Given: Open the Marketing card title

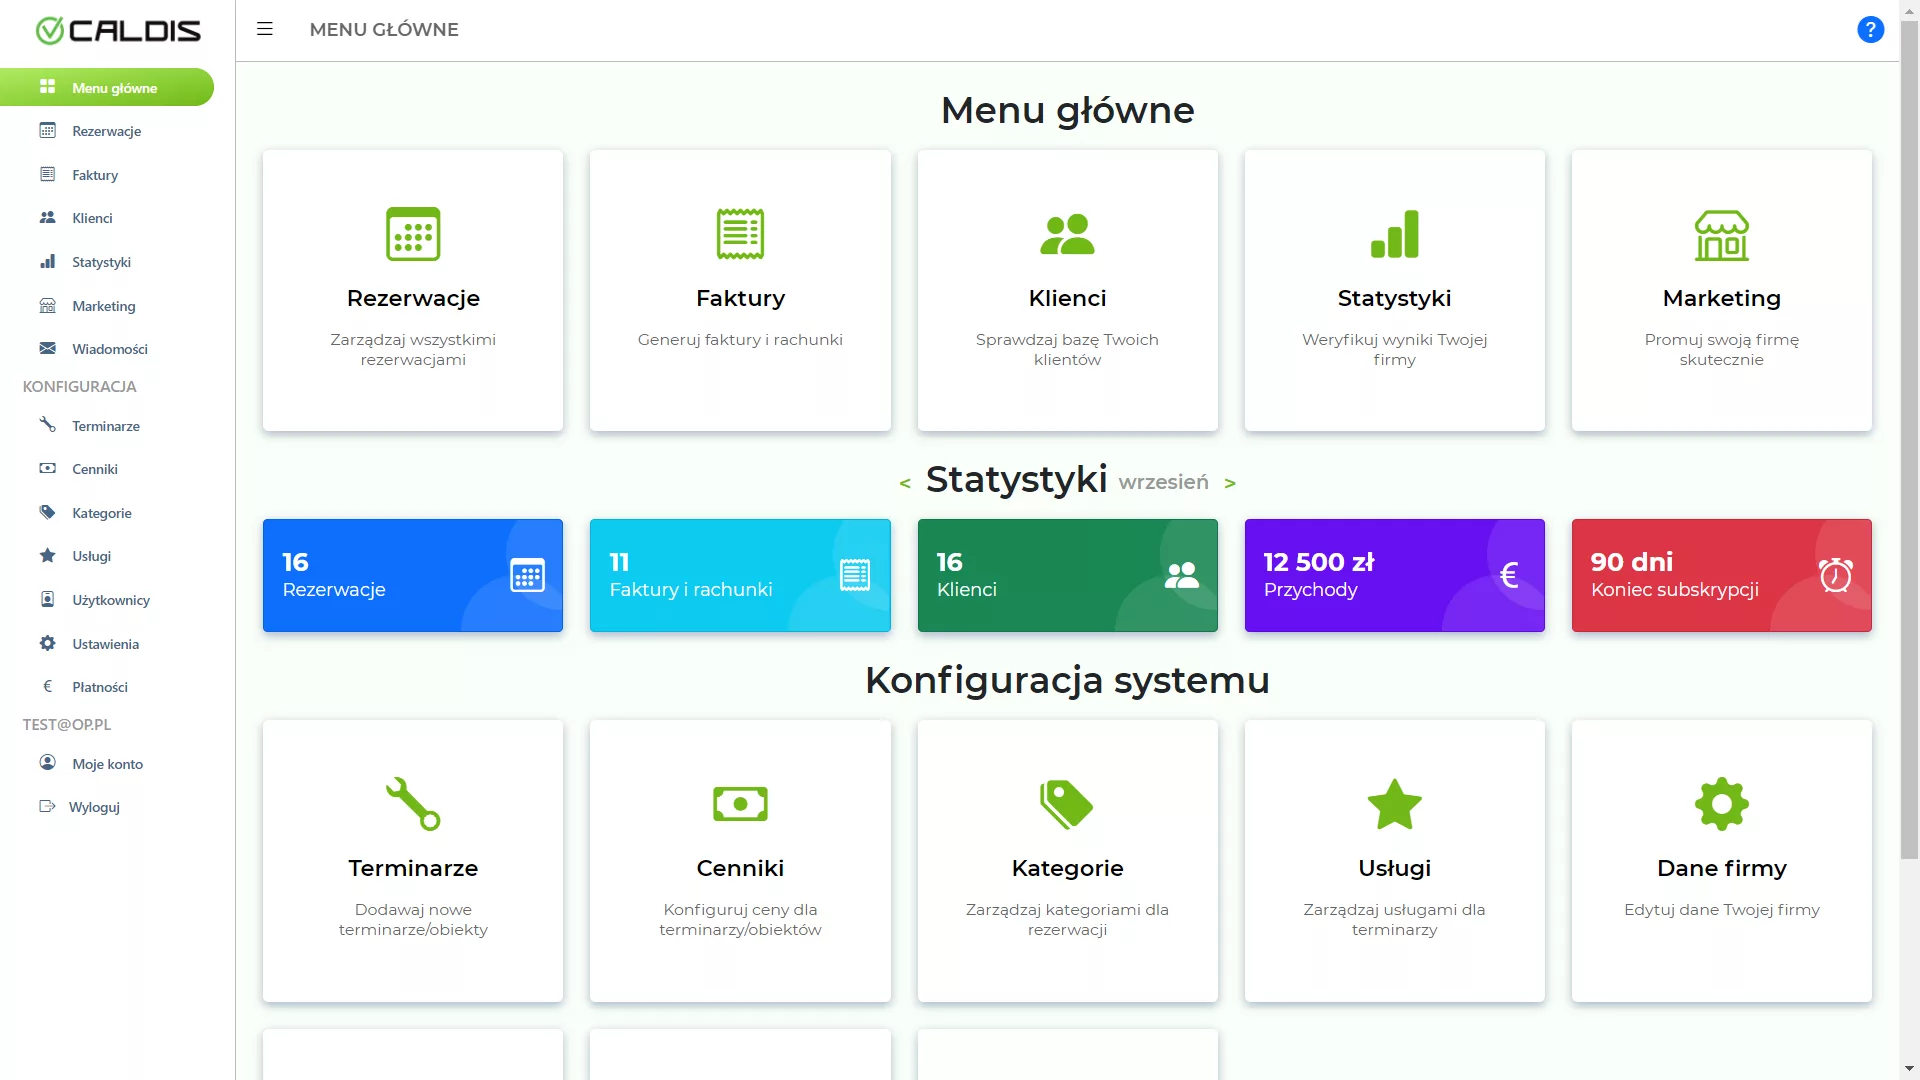Looking at the screenshot, I should click(x=1721, y=298).
